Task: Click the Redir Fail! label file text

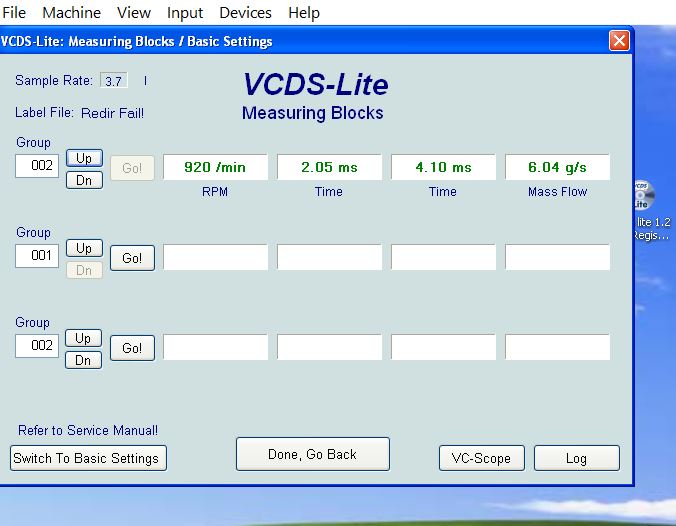Action: click(x=113, y=113)
